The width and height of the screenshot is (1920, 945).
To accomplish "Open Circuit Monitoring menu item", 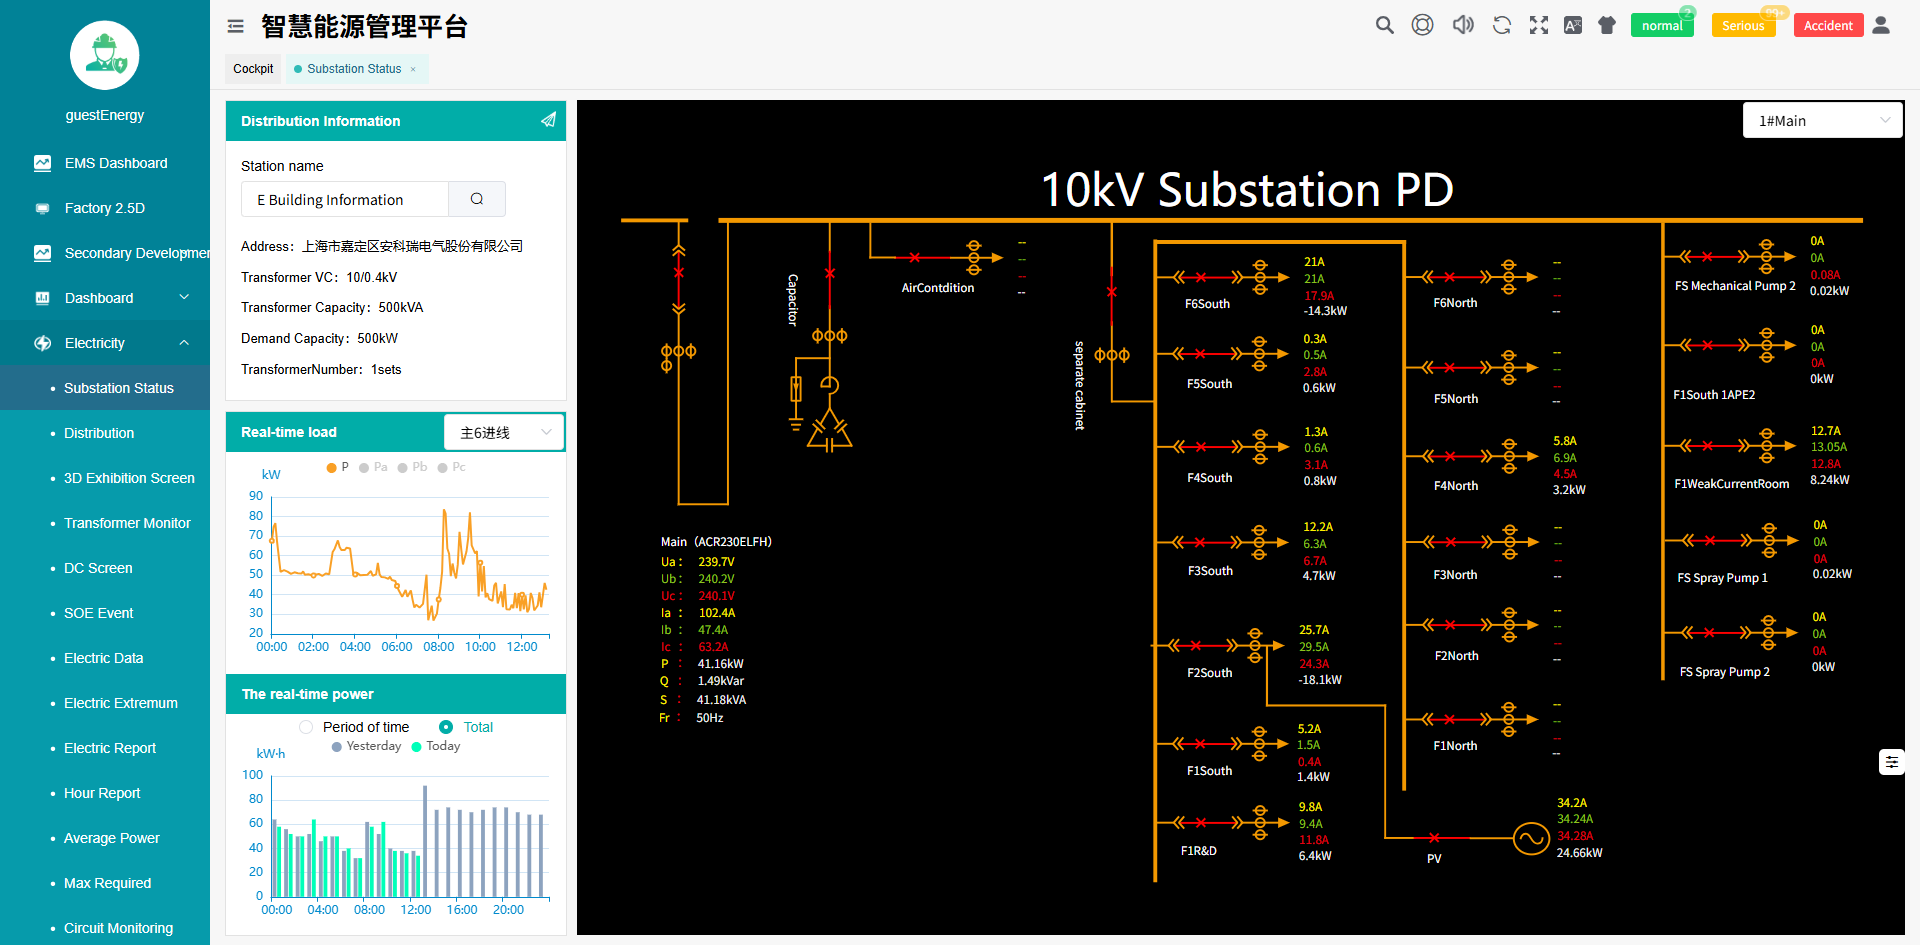I will pos(105,928).
